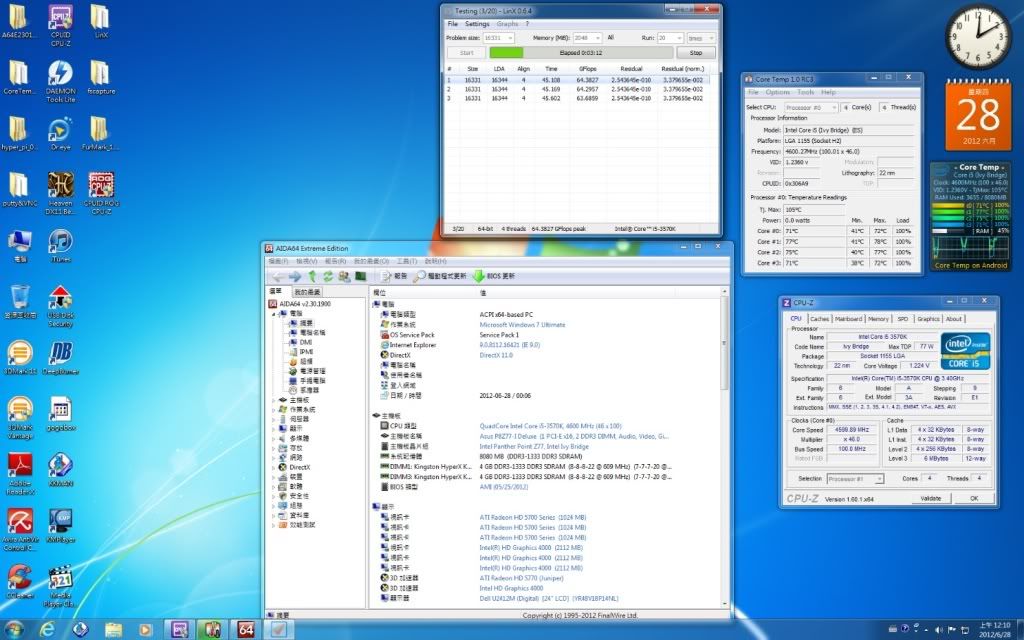The width and height of the screenshot is (1024, 640).
Task: Open the Windows Start menu orb
Action: (x=12, y=630)
